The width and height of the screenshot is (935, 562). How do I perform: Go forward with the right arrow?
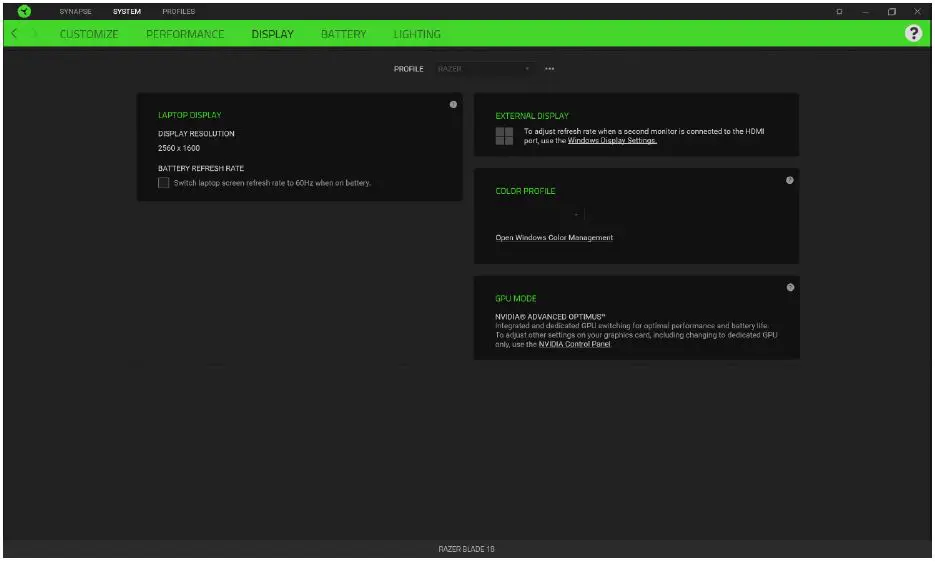pyautogui.click(x=35, y=33)
